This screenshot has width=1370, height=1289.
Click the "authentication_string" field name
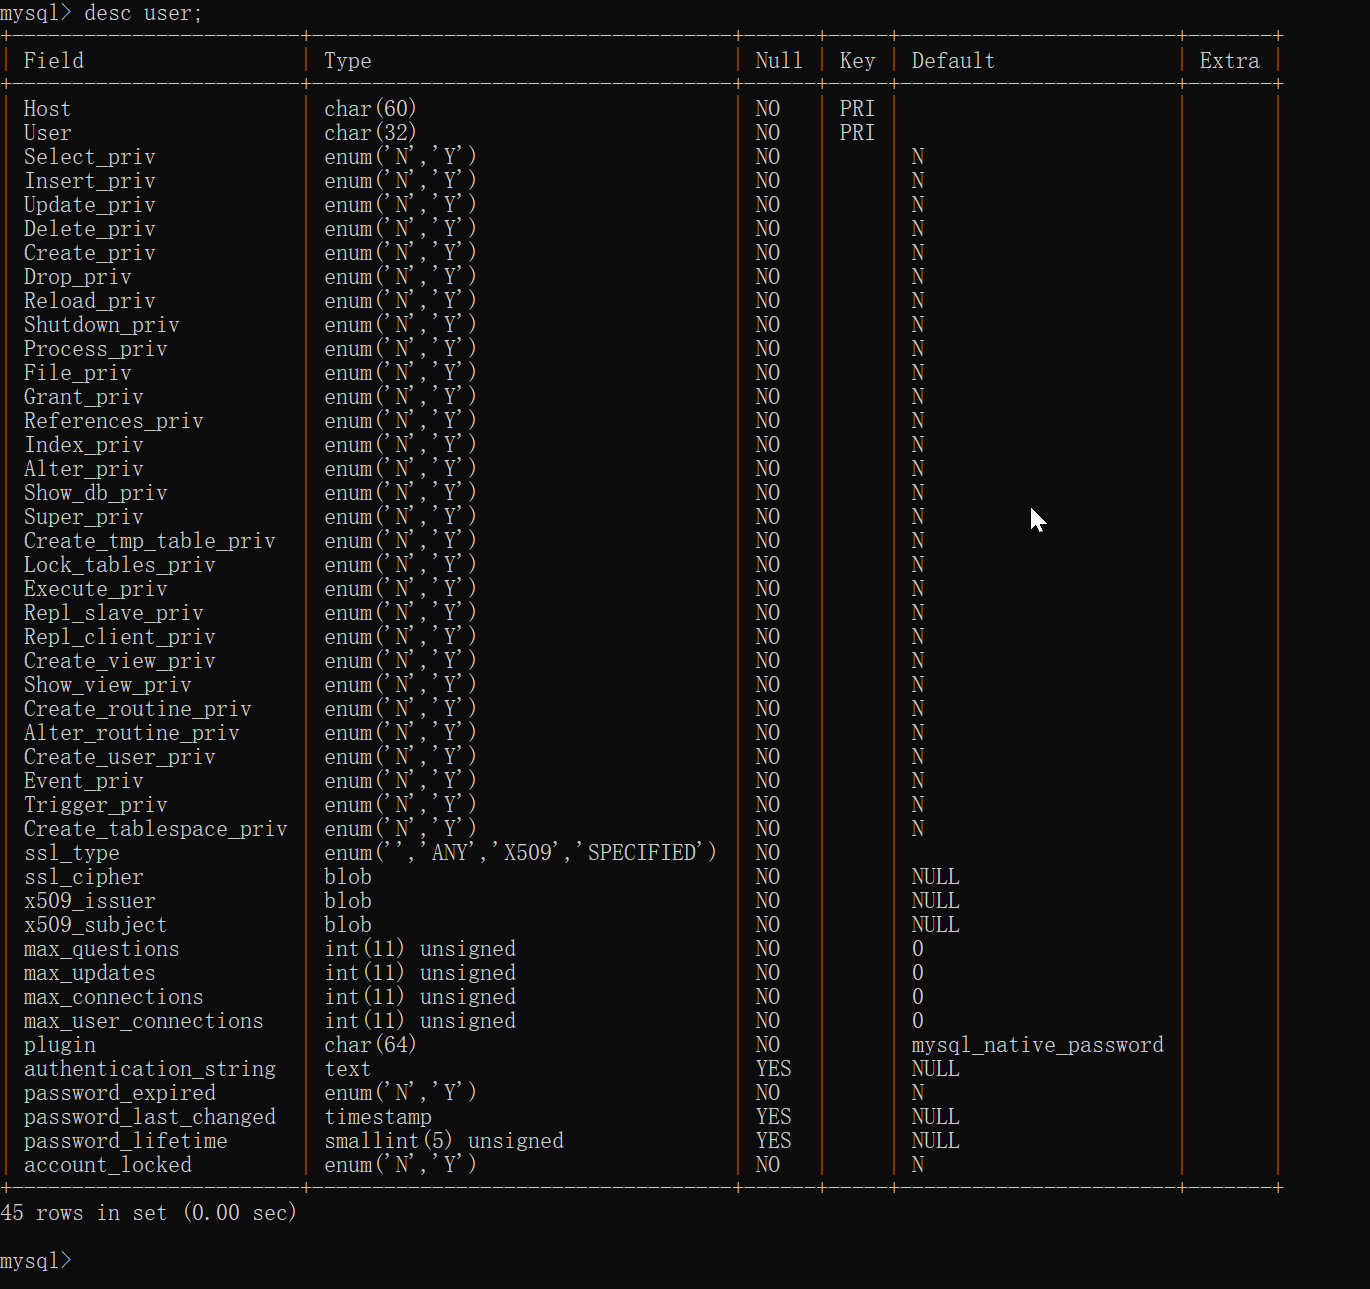(x=150, y=1069)
